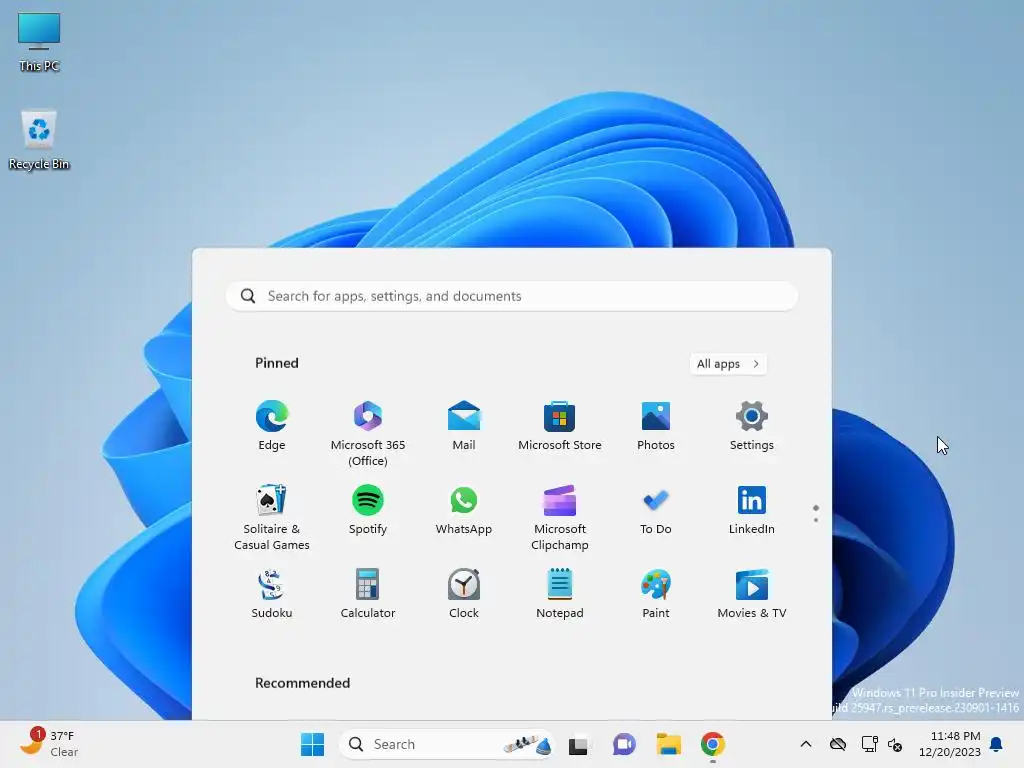Open Paint
The height and width of the screenshot is (768, 1024).
[x=656, y=594]
